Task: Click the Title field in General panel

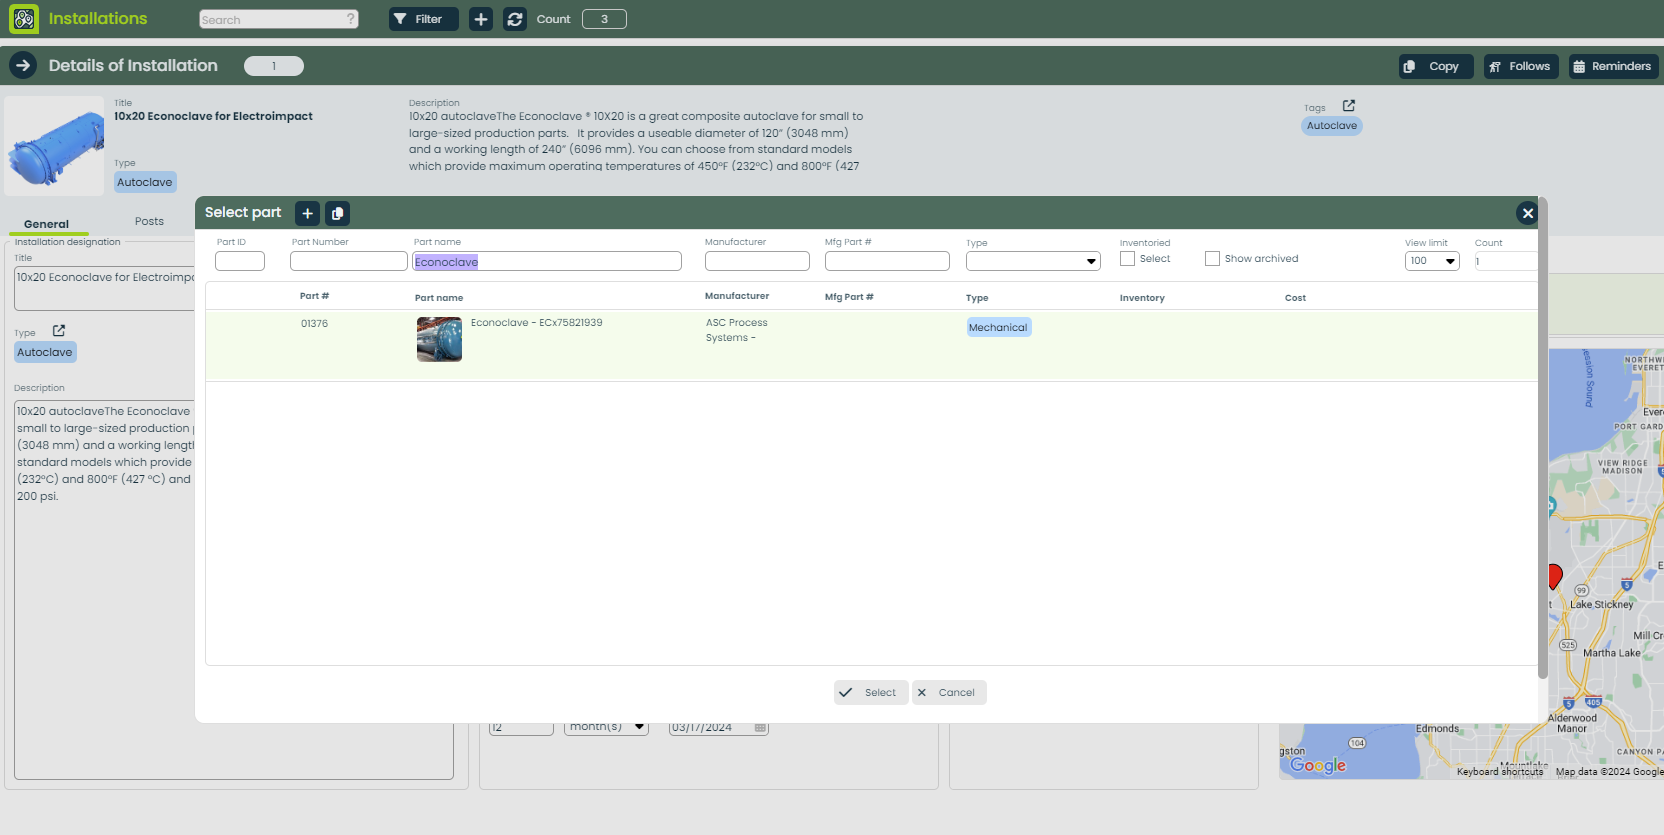Action: (x=105, y=288)
